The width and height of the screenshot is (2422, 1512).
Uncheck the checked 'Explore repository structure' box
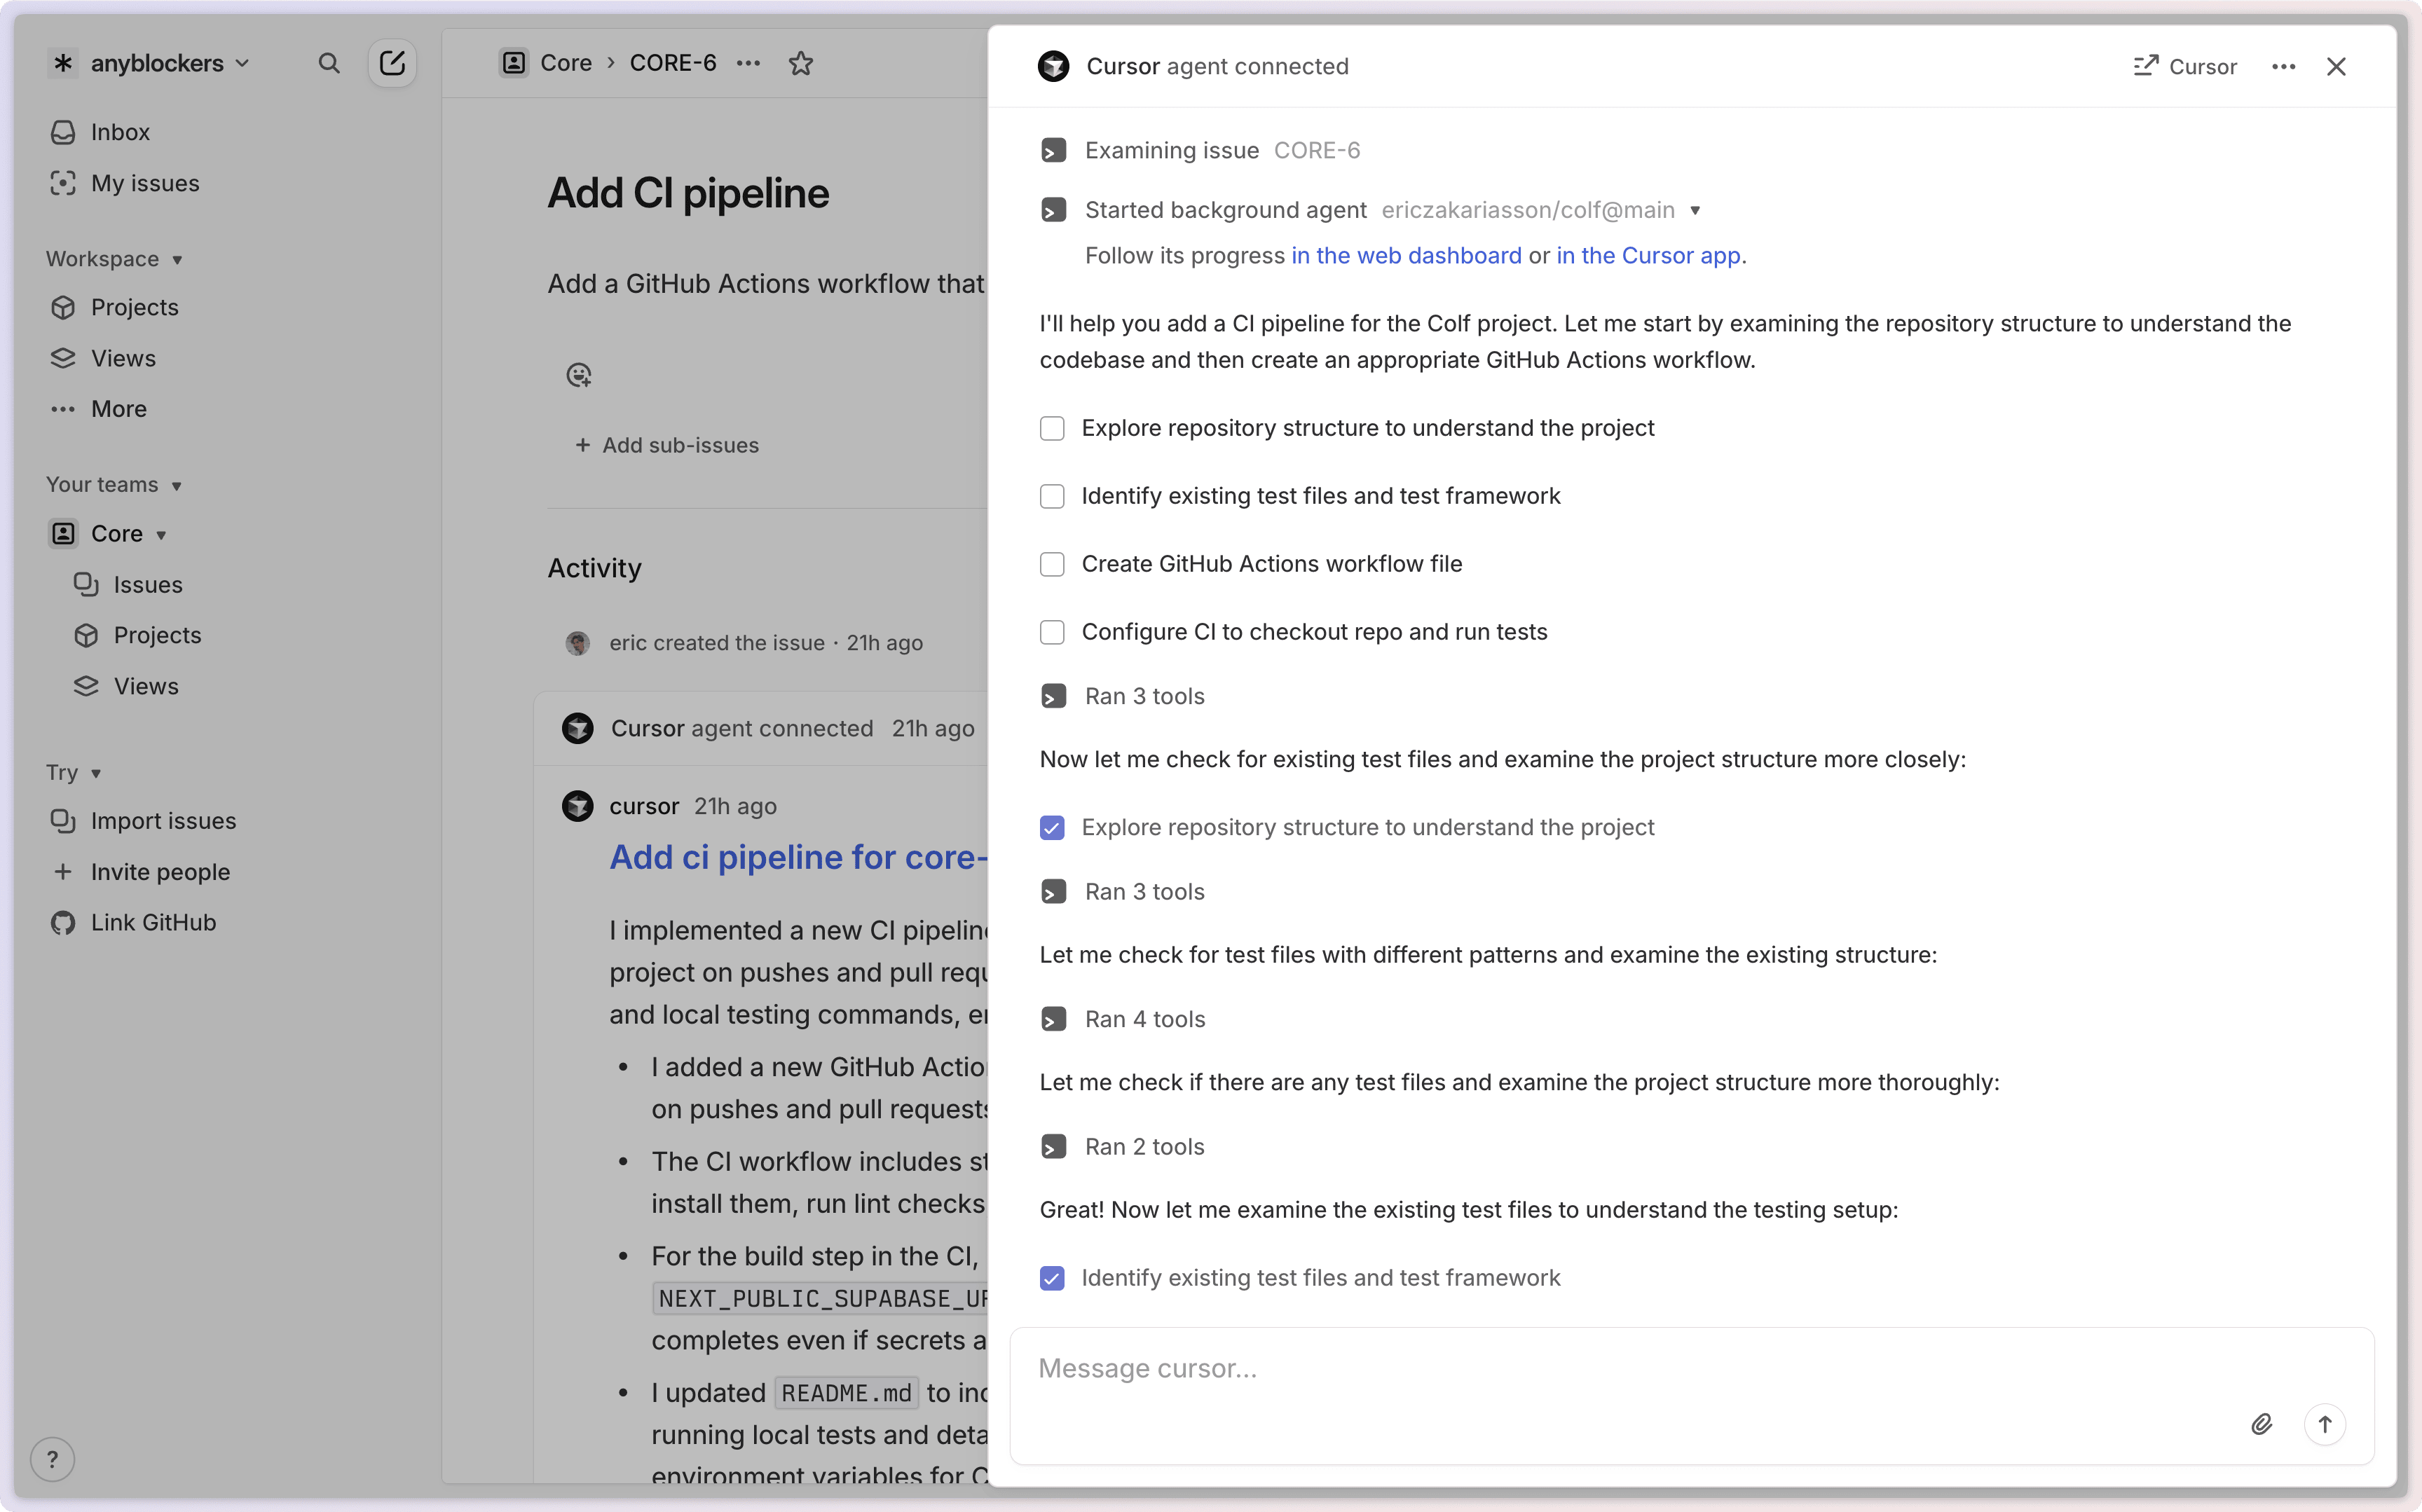pyautogui.click(x=1052, y=828)
